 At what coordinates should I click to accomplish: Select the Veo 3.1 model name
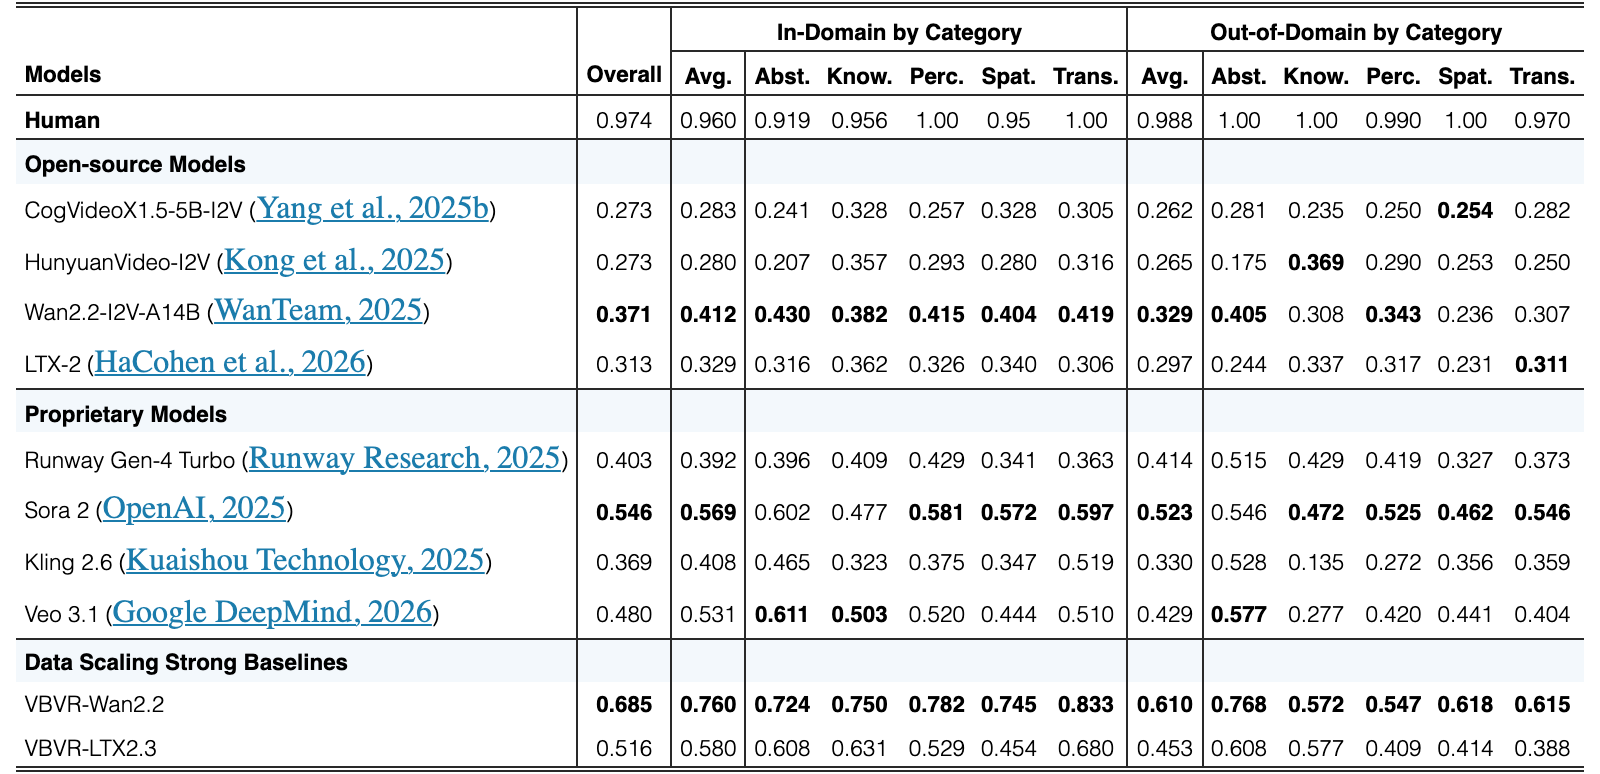pyautogui.click(x=62, y=614)
